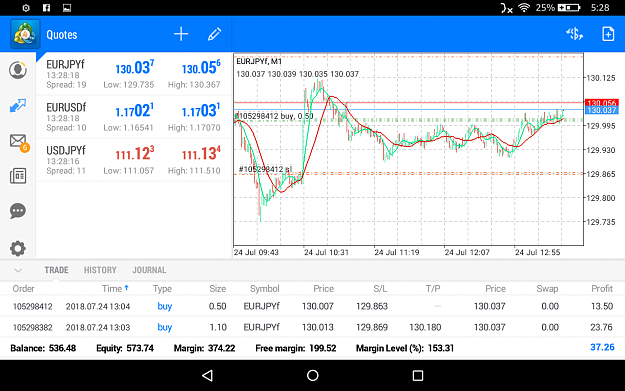Click total profit 37.26
This screenshot has height=391, width=625.
click(x=602, y=347)
